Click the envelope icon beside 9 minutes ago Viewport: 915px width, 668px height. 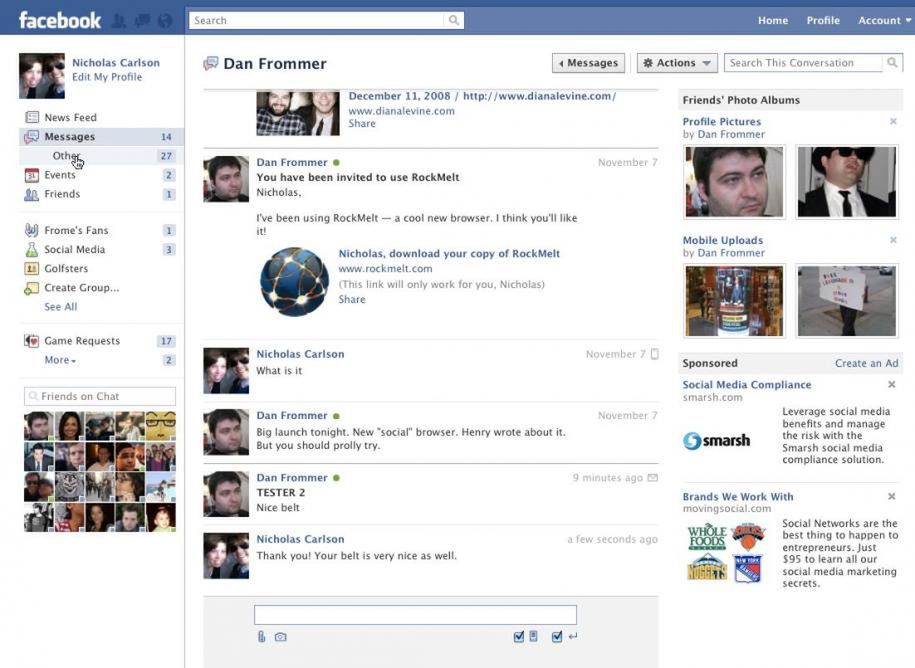[653, 478]
